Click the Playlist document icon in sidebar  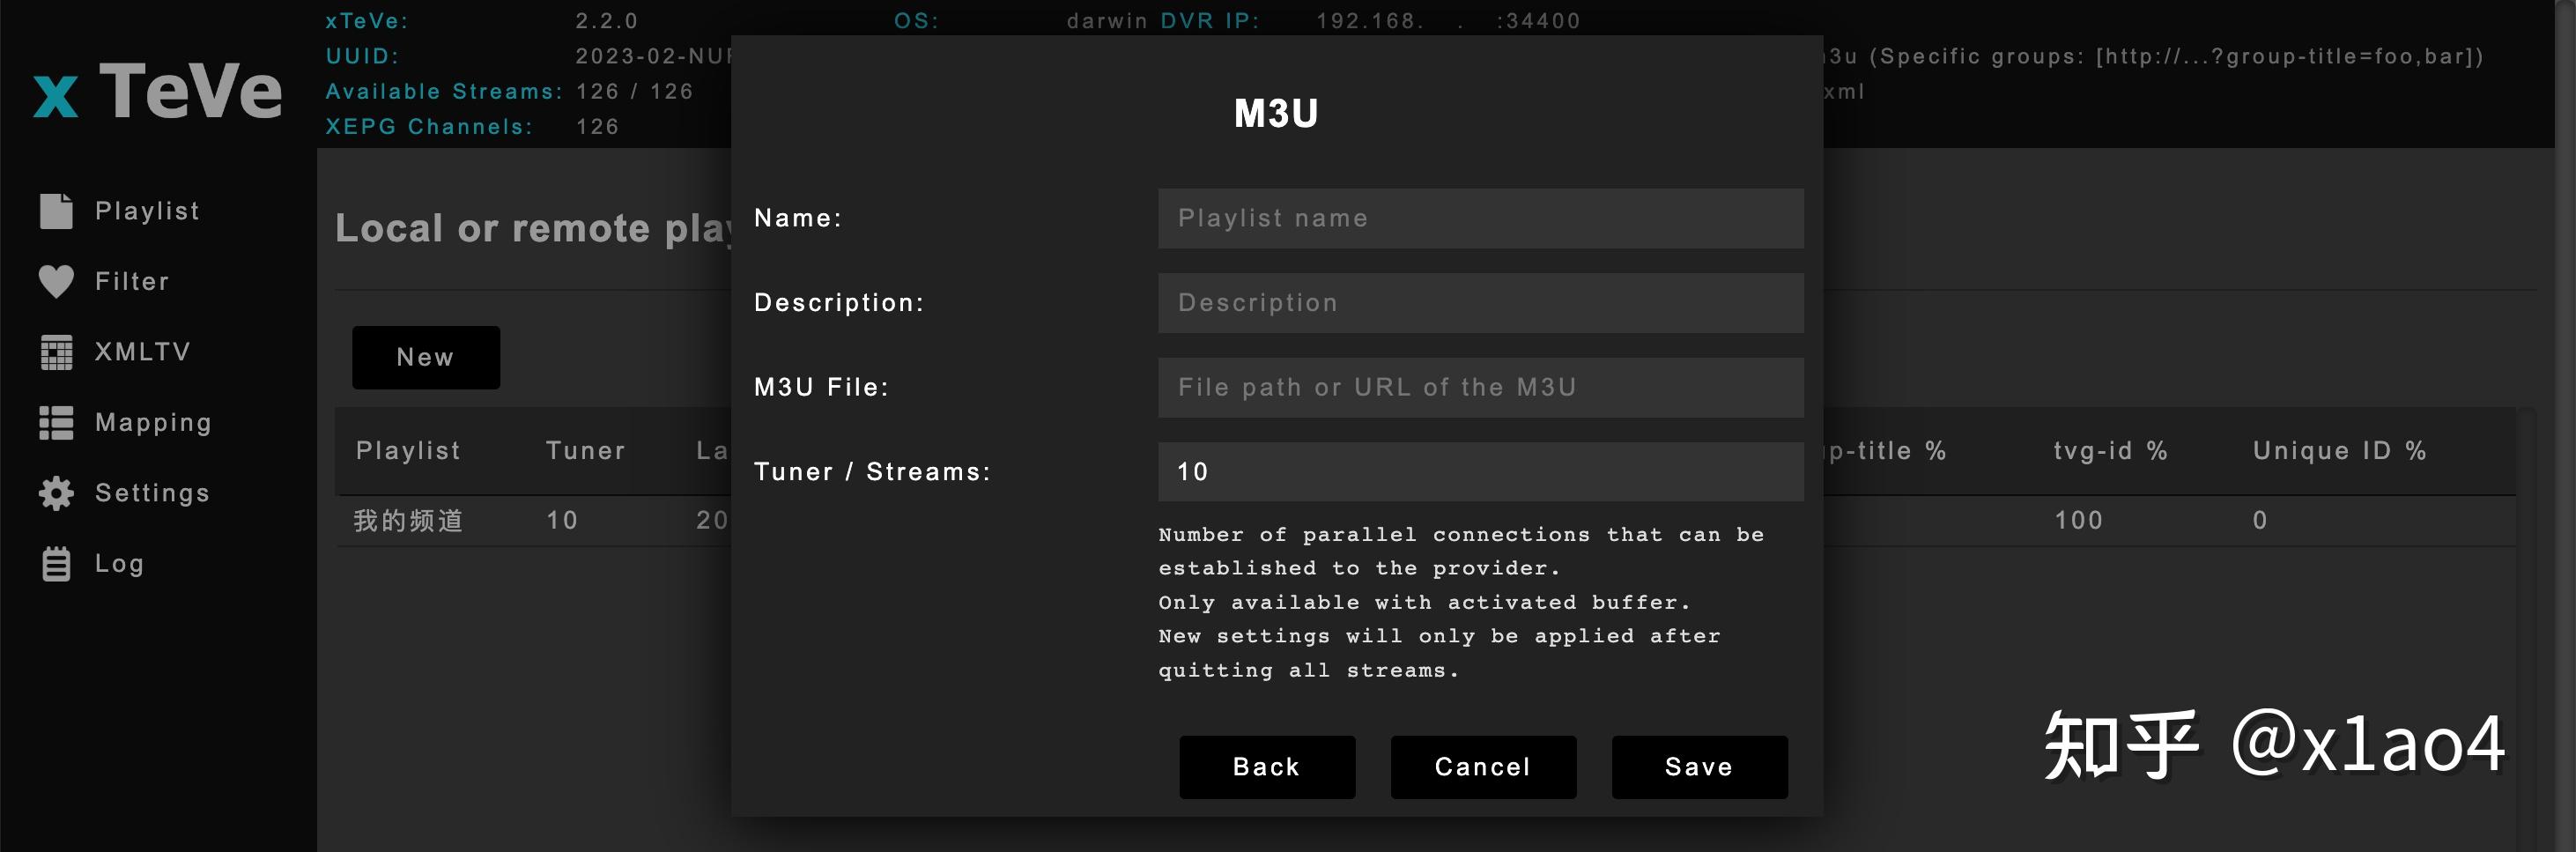pyautogui.click(x=56, y=211)
